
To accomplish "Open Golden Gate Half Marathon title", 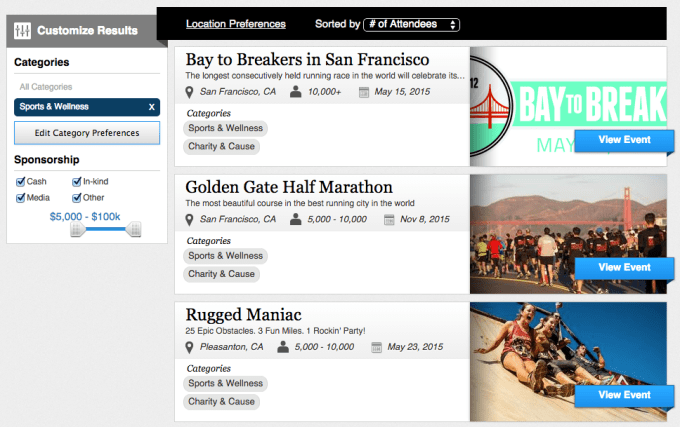I will [x=289, y=187].
